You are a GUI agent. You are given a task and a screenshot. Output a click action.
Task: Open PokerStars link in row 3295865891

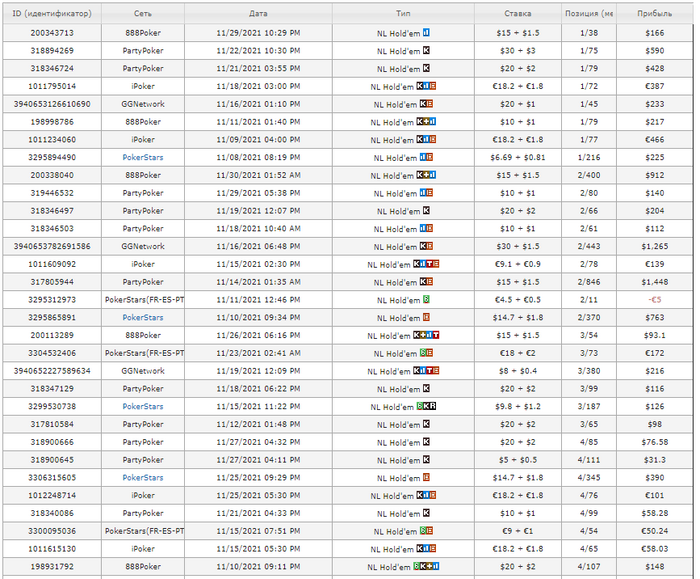coord(143,317)
